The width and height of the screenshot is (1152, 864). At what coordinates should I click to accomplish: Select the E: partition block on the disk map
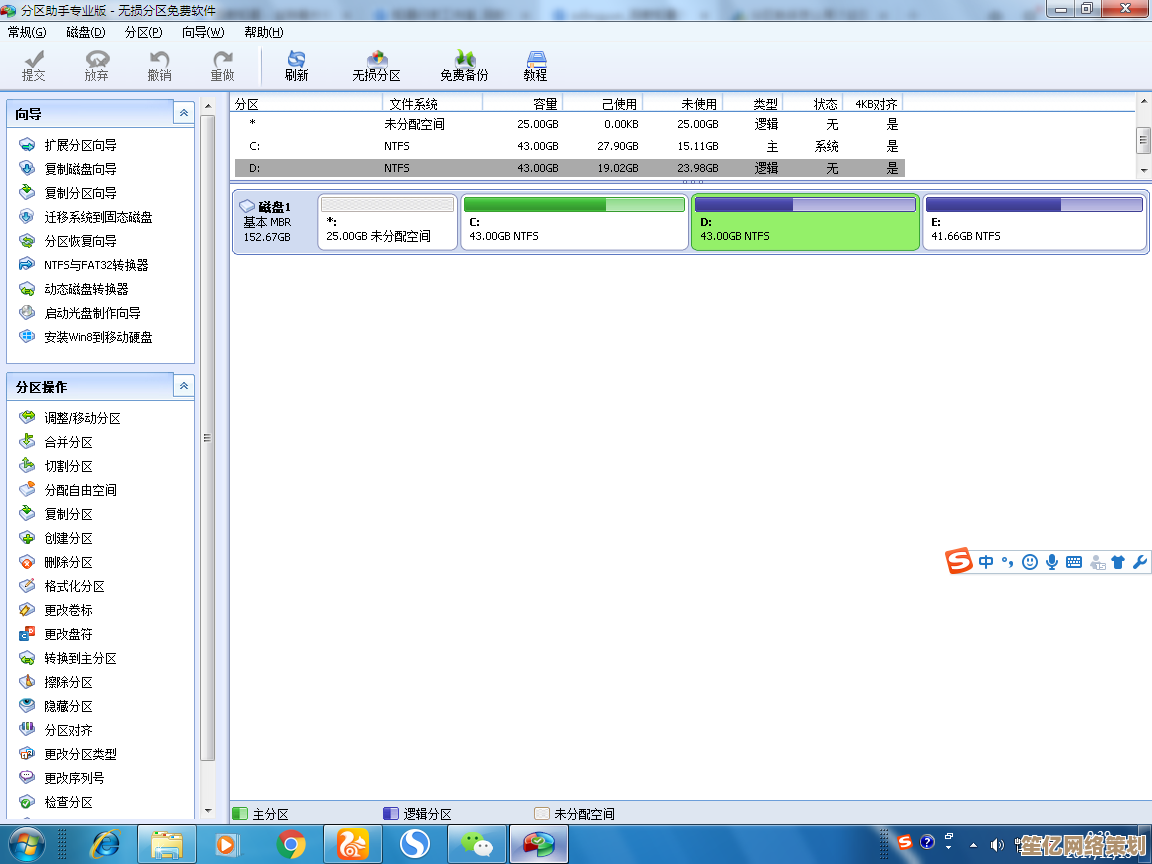[1034, 222]
